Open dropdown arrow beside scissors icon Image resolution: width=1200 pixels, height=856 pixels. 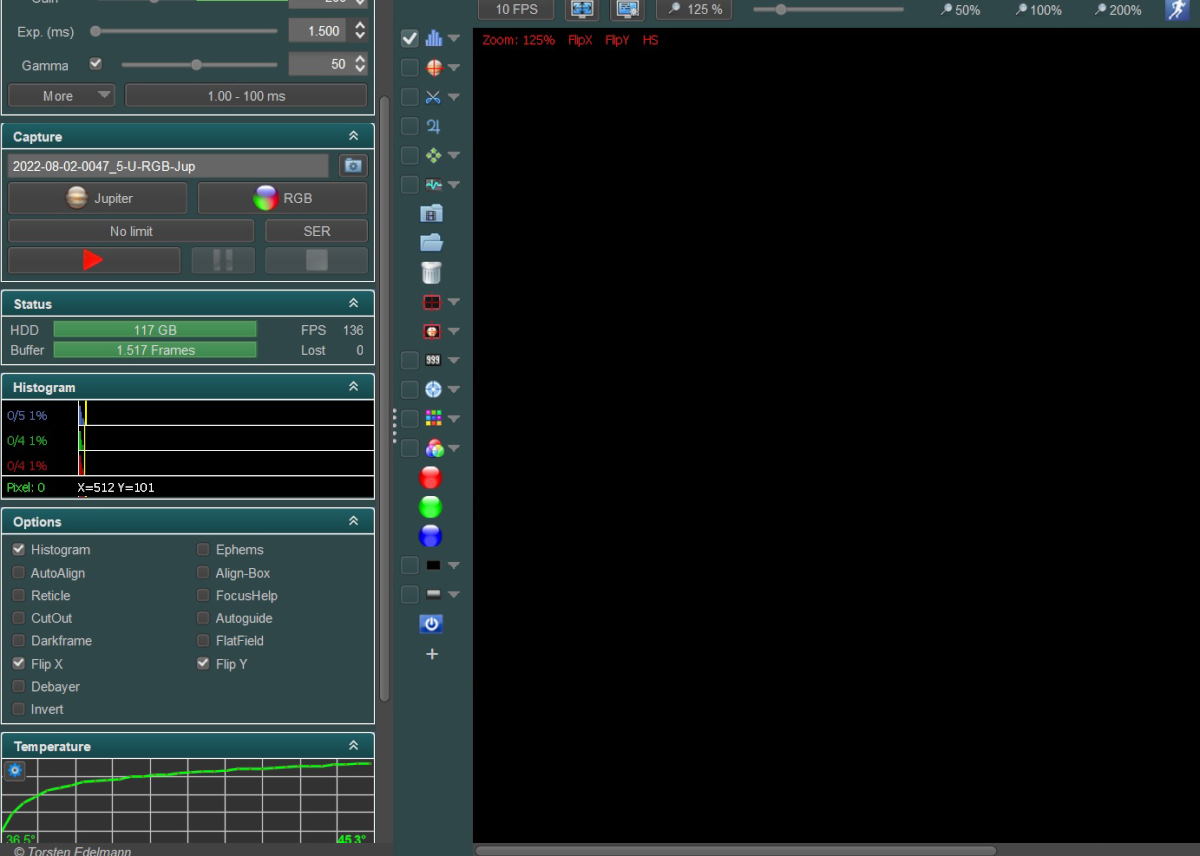point(454,98)
